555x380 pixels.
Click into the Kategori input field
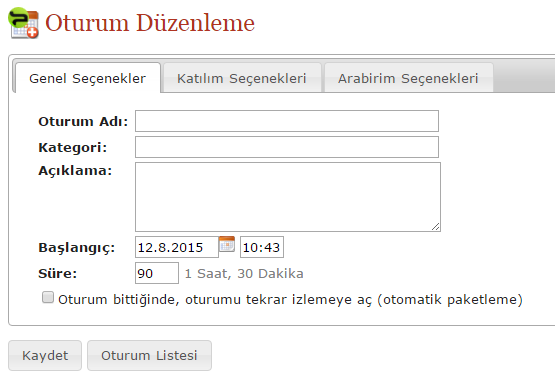[287, 147]
